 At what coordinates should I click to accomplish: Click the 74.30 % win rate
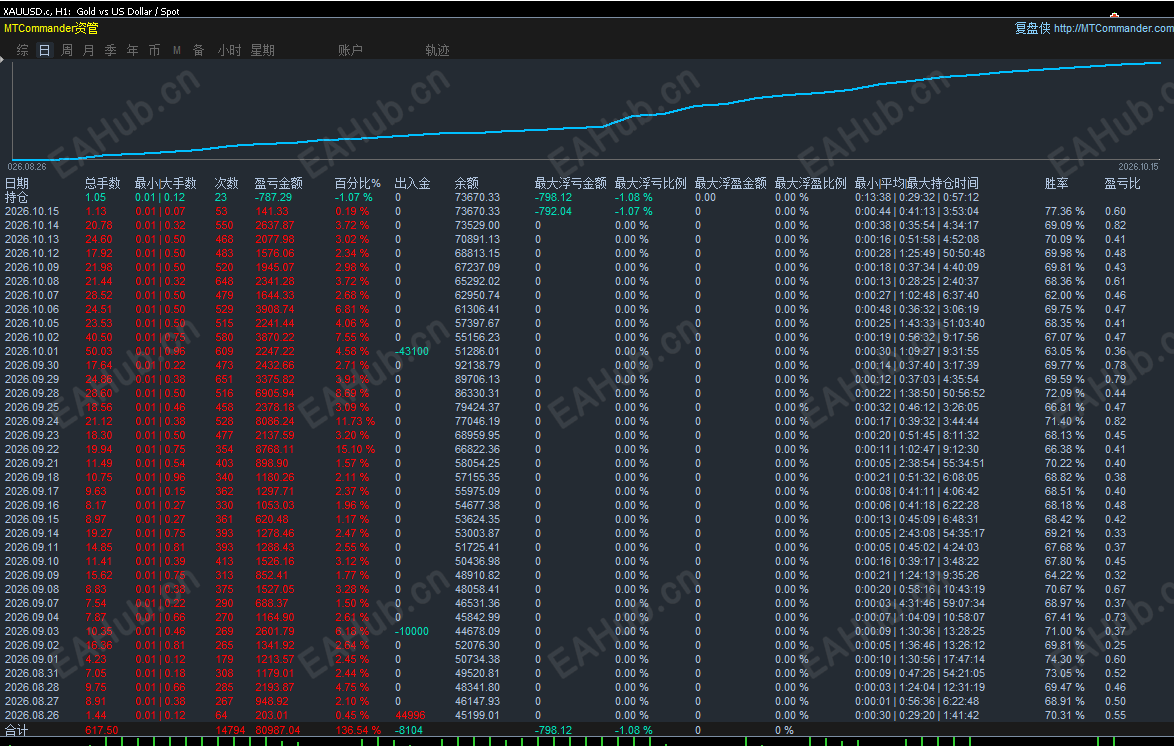click(x=1065, y=659)
